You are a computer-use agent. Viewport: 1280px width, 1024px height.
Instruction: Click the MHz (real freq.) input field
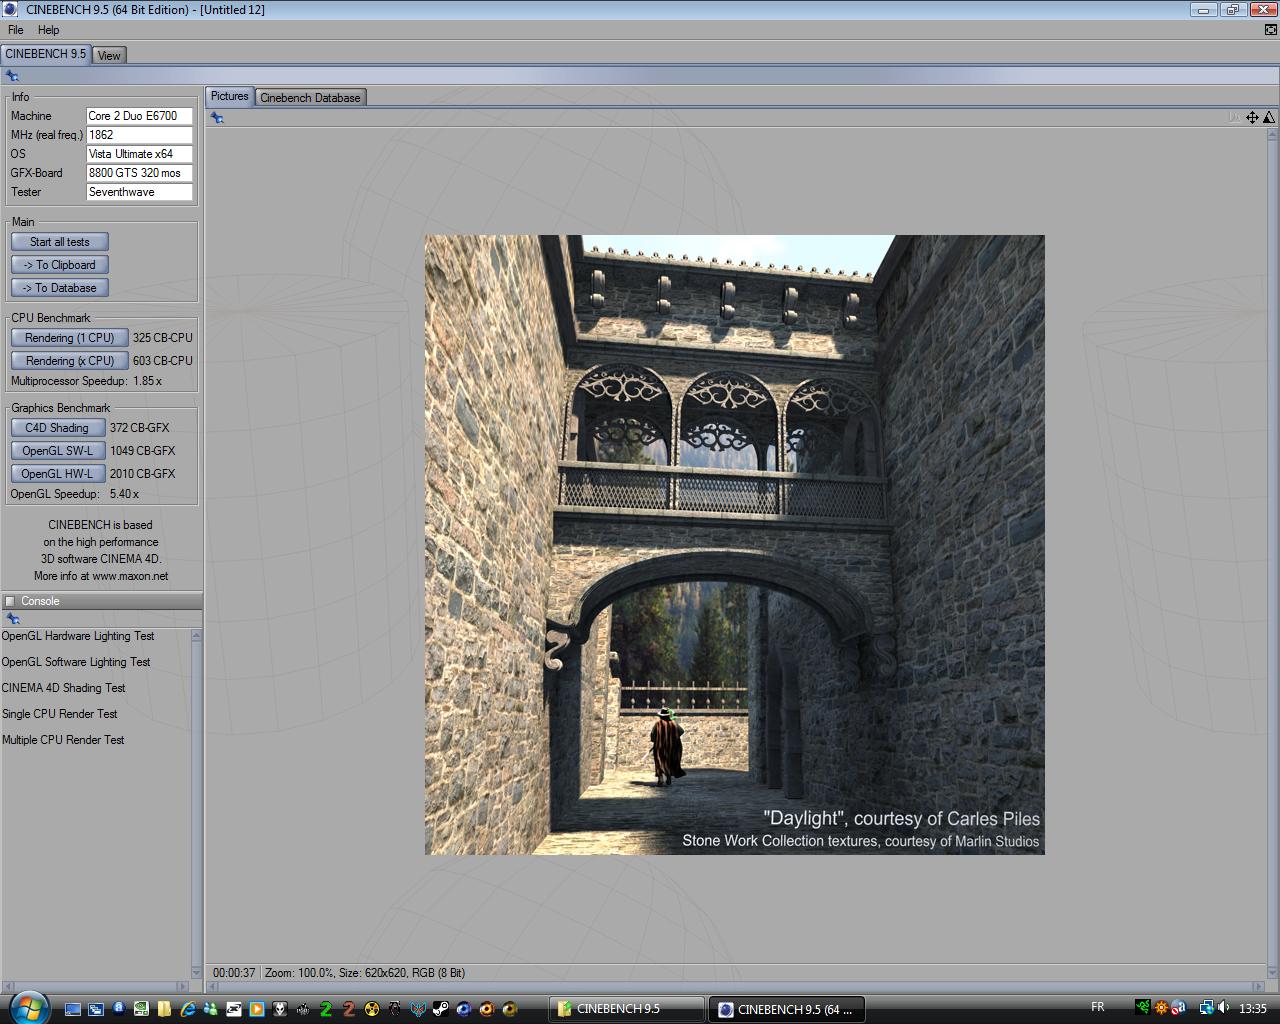[139, 135]
